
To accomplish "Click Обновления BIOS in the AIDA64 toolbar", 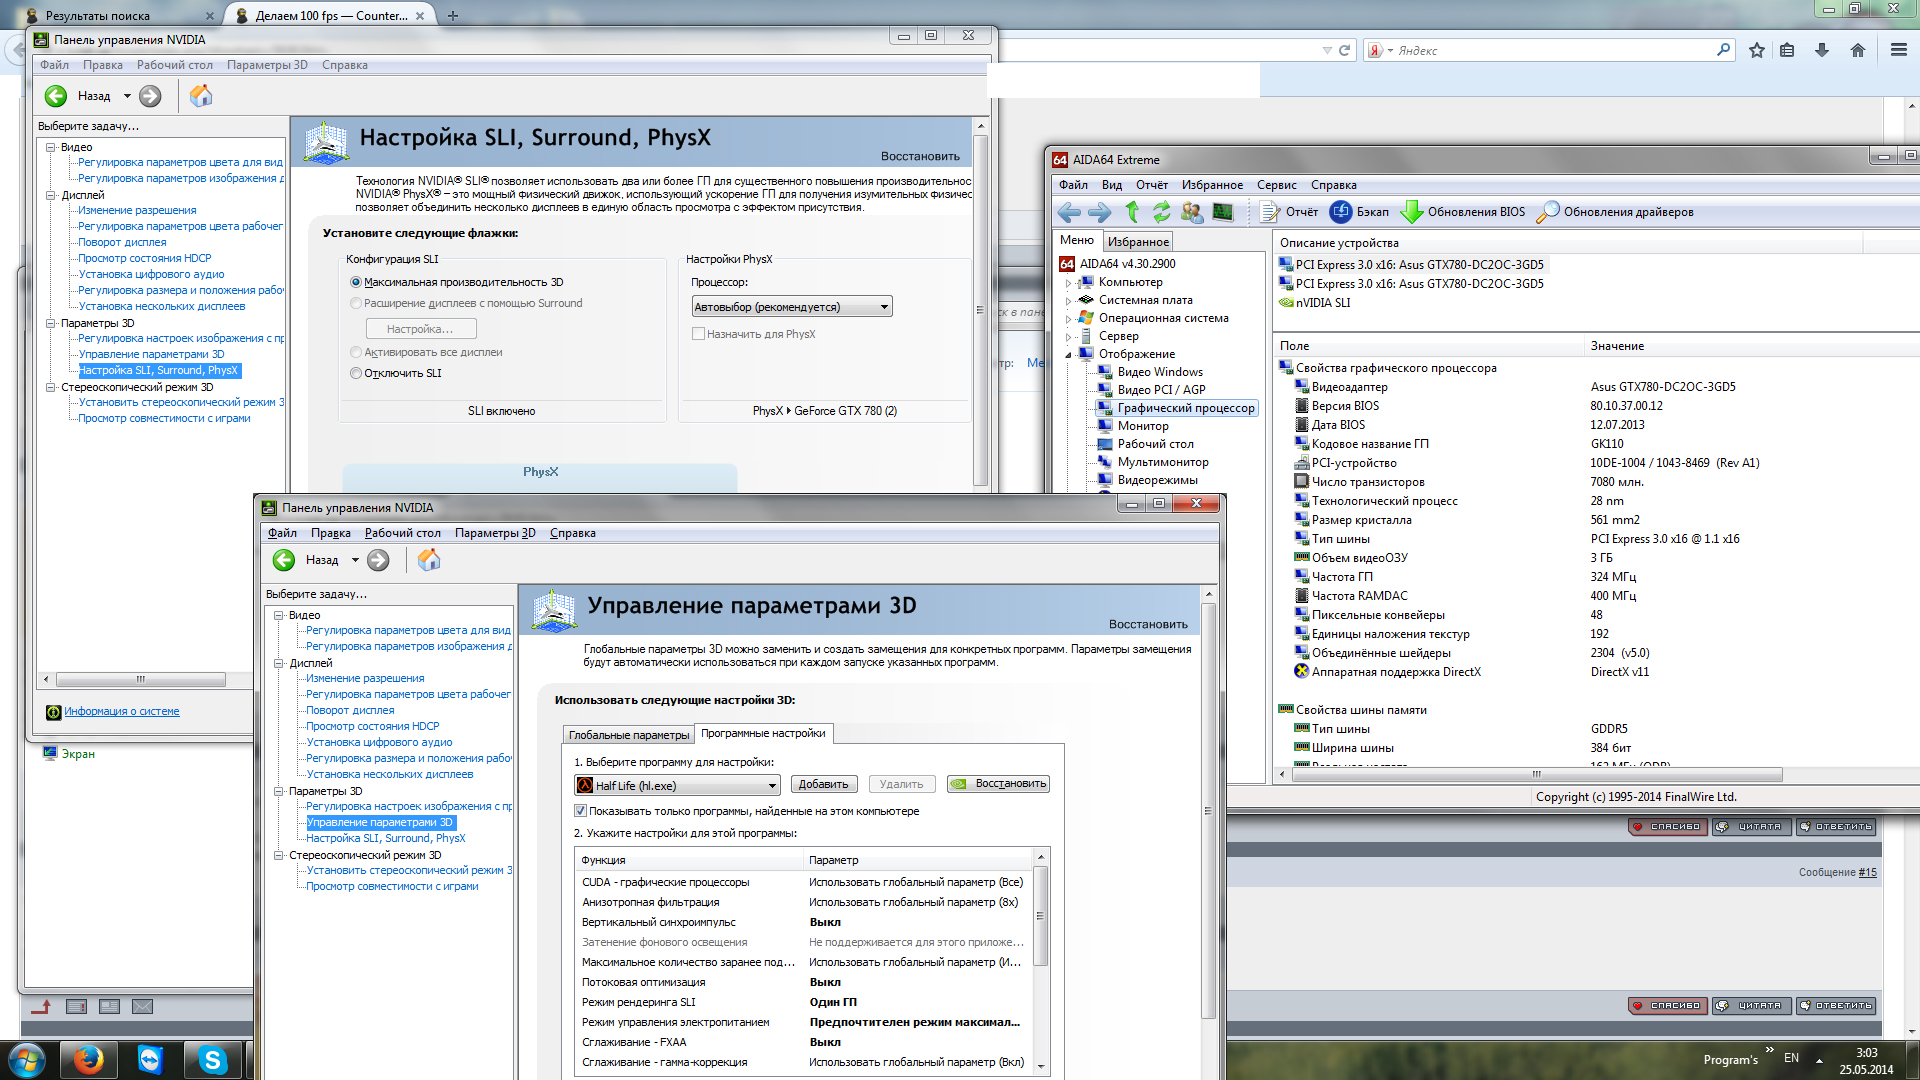I will (1463, 212).
